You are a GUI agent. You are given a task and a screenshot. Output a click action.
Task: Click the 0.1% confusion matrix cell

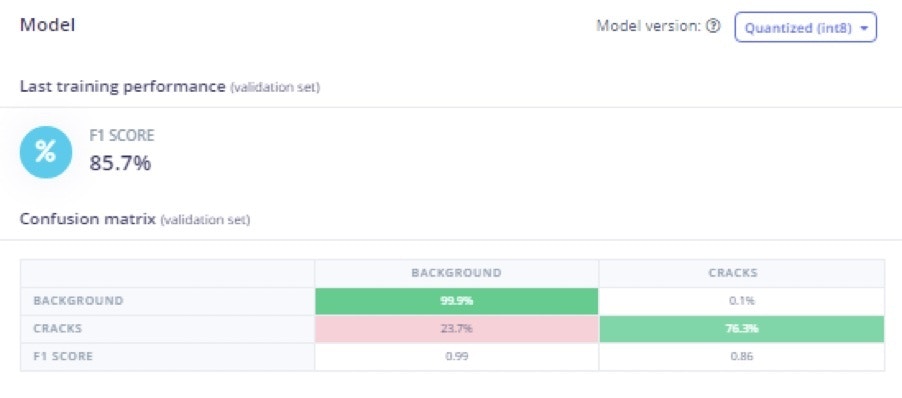pos(742,301)
